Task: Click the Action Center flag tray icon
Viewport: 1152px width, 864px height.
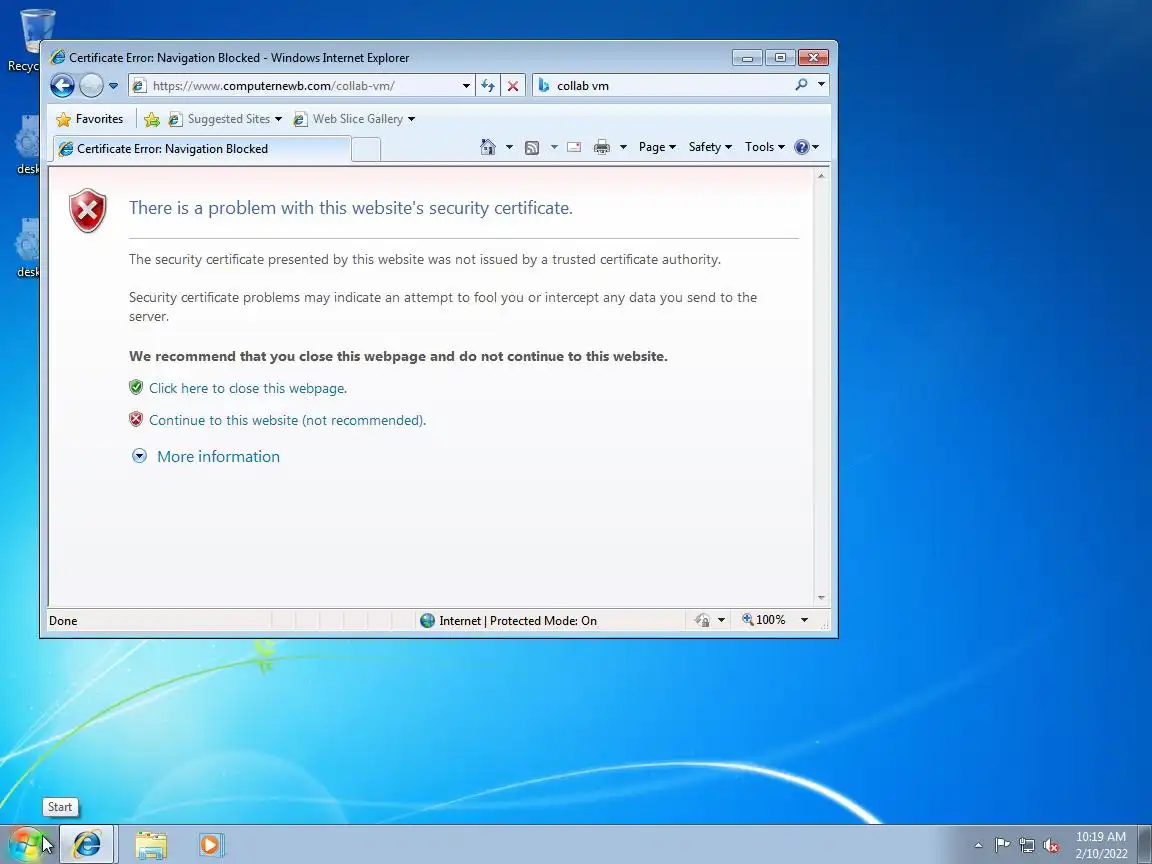Action: coord(1002,845)
